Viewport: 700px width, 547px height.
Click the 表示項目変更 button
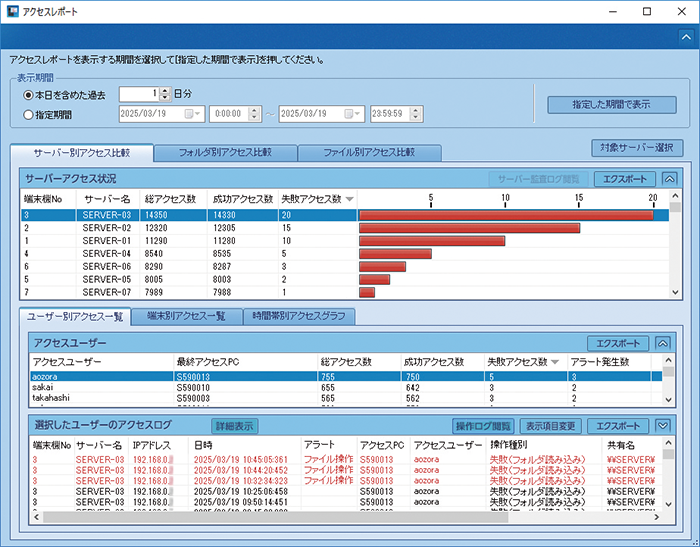coord(550,426)
